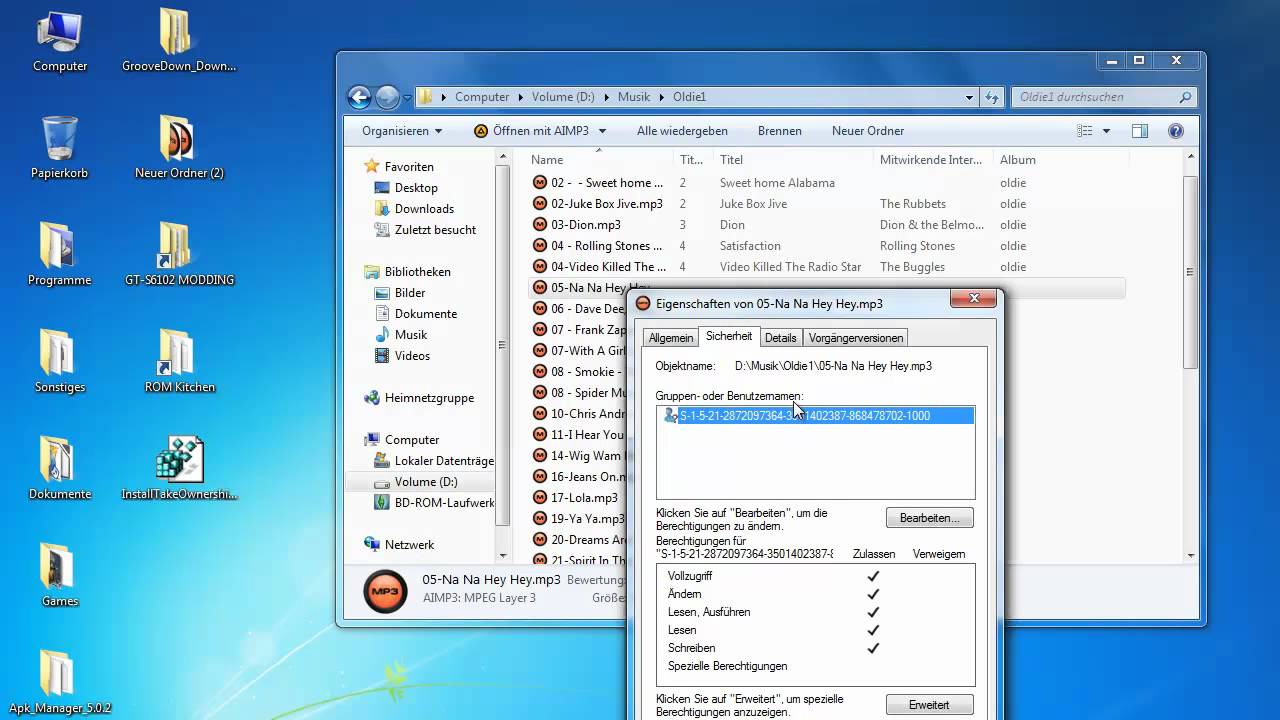The image size is (1280, 720).
Task: Click the change view icon
Action: coord(1085,131)
